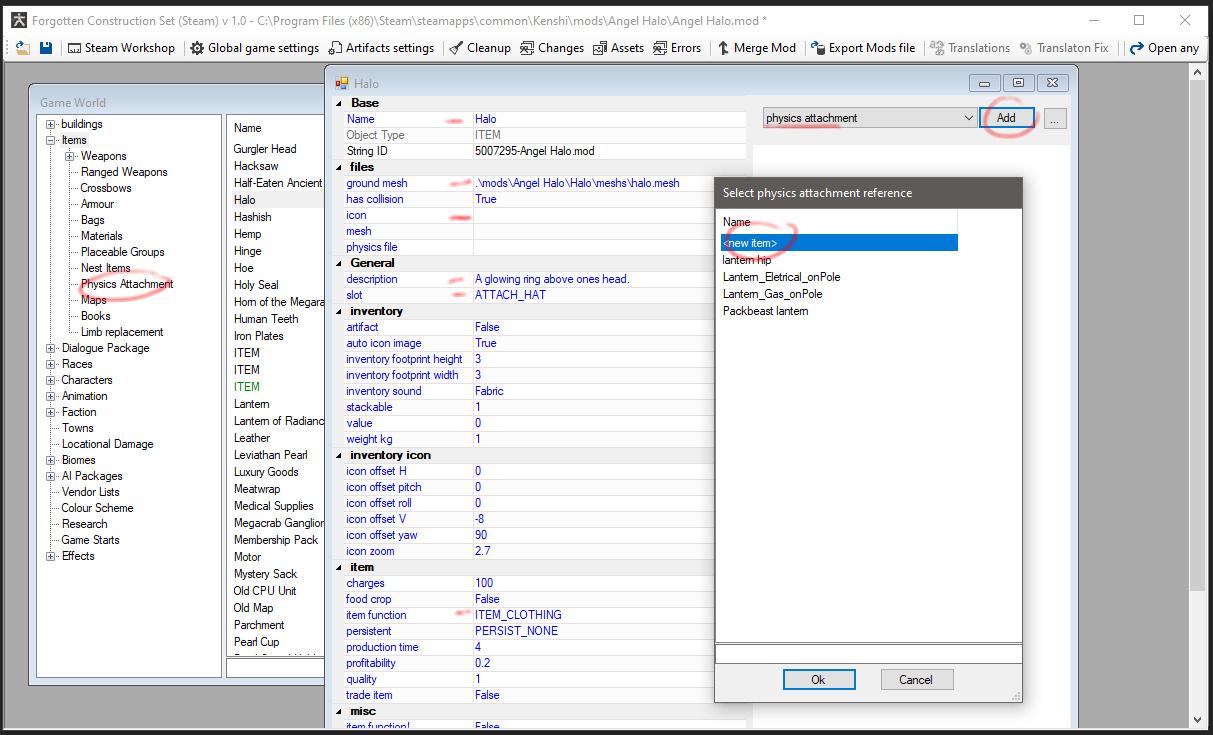Collapse the files property section
1213x735 pixels.
(338, 167)
